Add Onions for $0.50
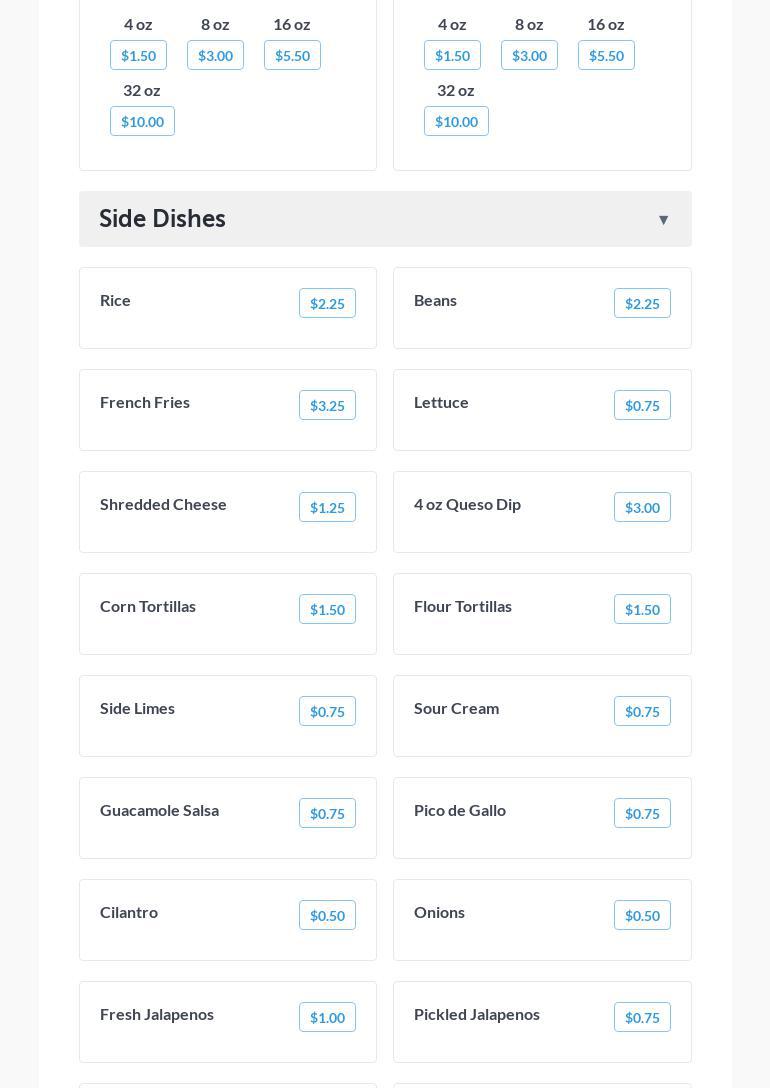The width and height of the screenshot is (770, 1088). coord(641,916)
